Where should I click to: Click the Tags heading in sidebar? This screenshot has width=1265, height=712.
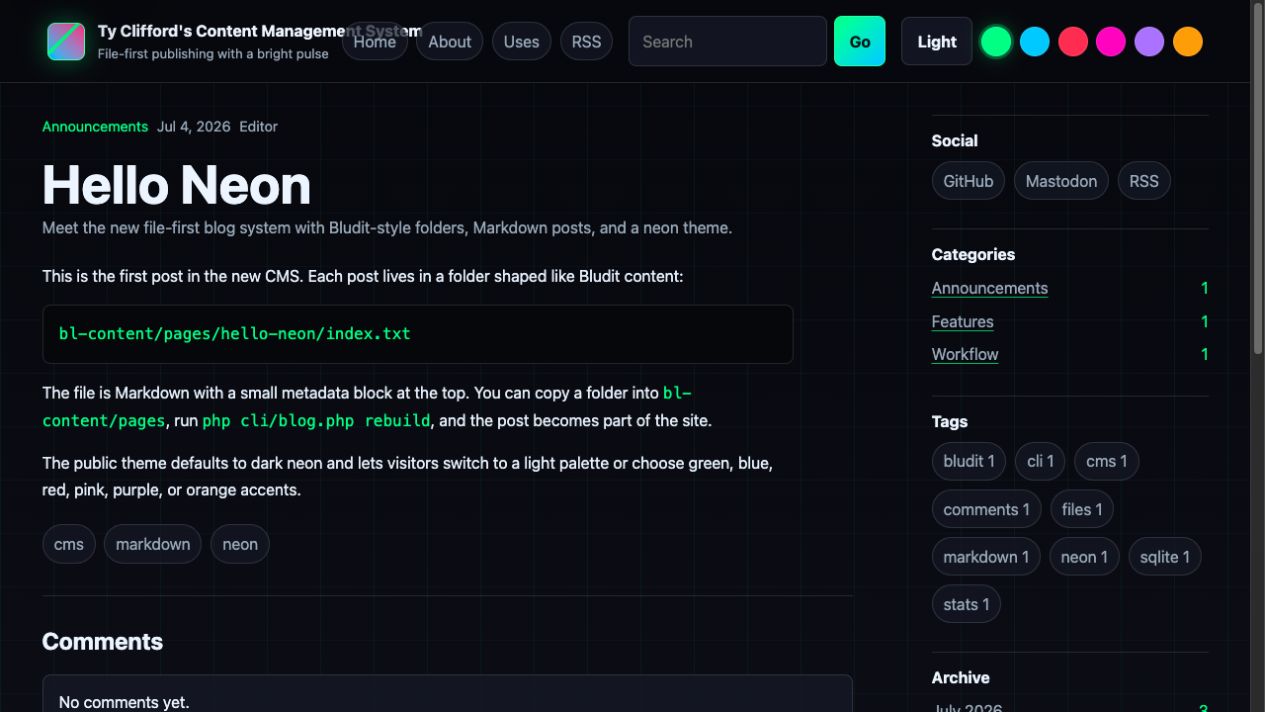coord(949,422)
